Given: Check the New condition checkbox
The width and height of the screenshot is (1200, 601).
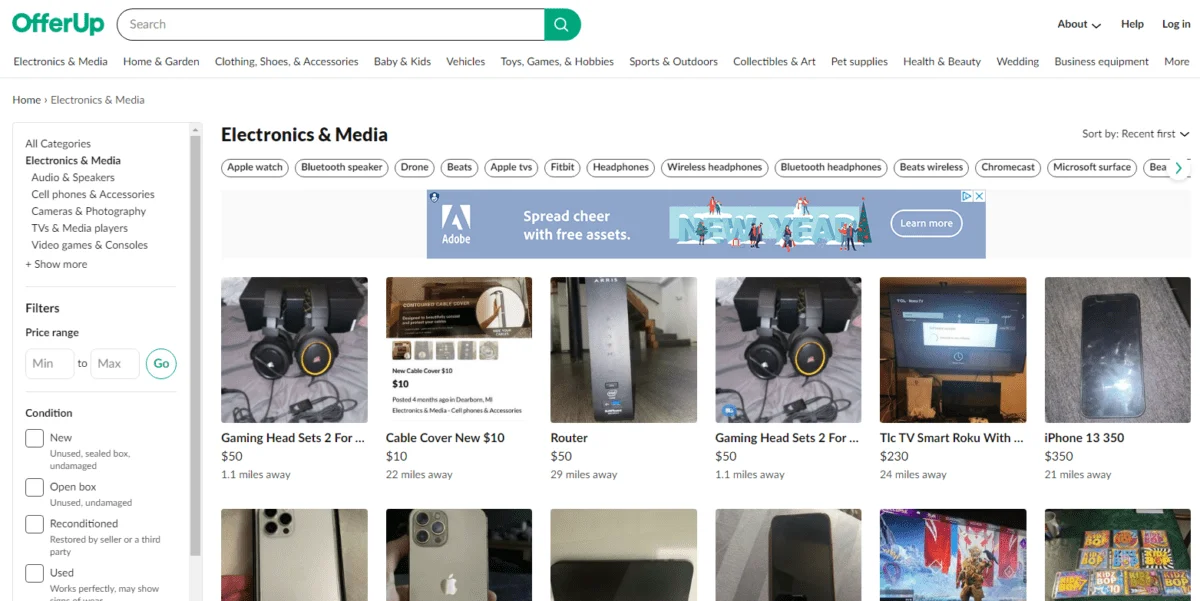Looking at the screenshot, I should click(35, 438).
